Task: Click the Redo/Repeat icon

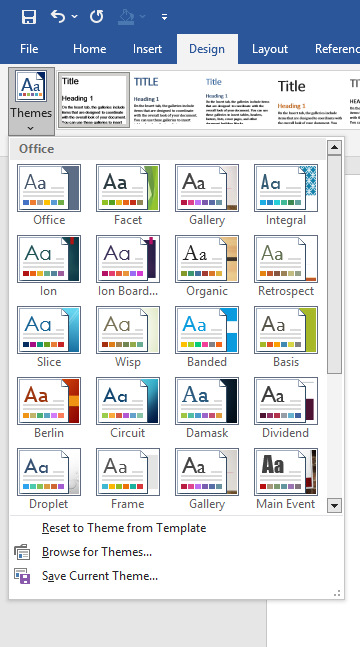Action: (x=97, y=17)
